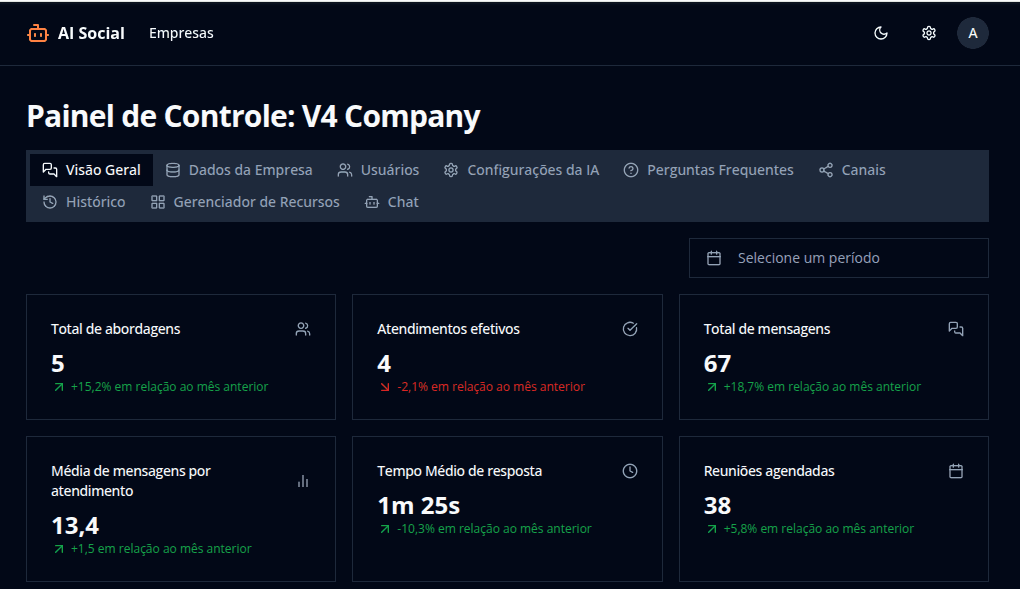Open the Configurações da IA tab
Screen dimensions: 1020x589
[521, 170]
